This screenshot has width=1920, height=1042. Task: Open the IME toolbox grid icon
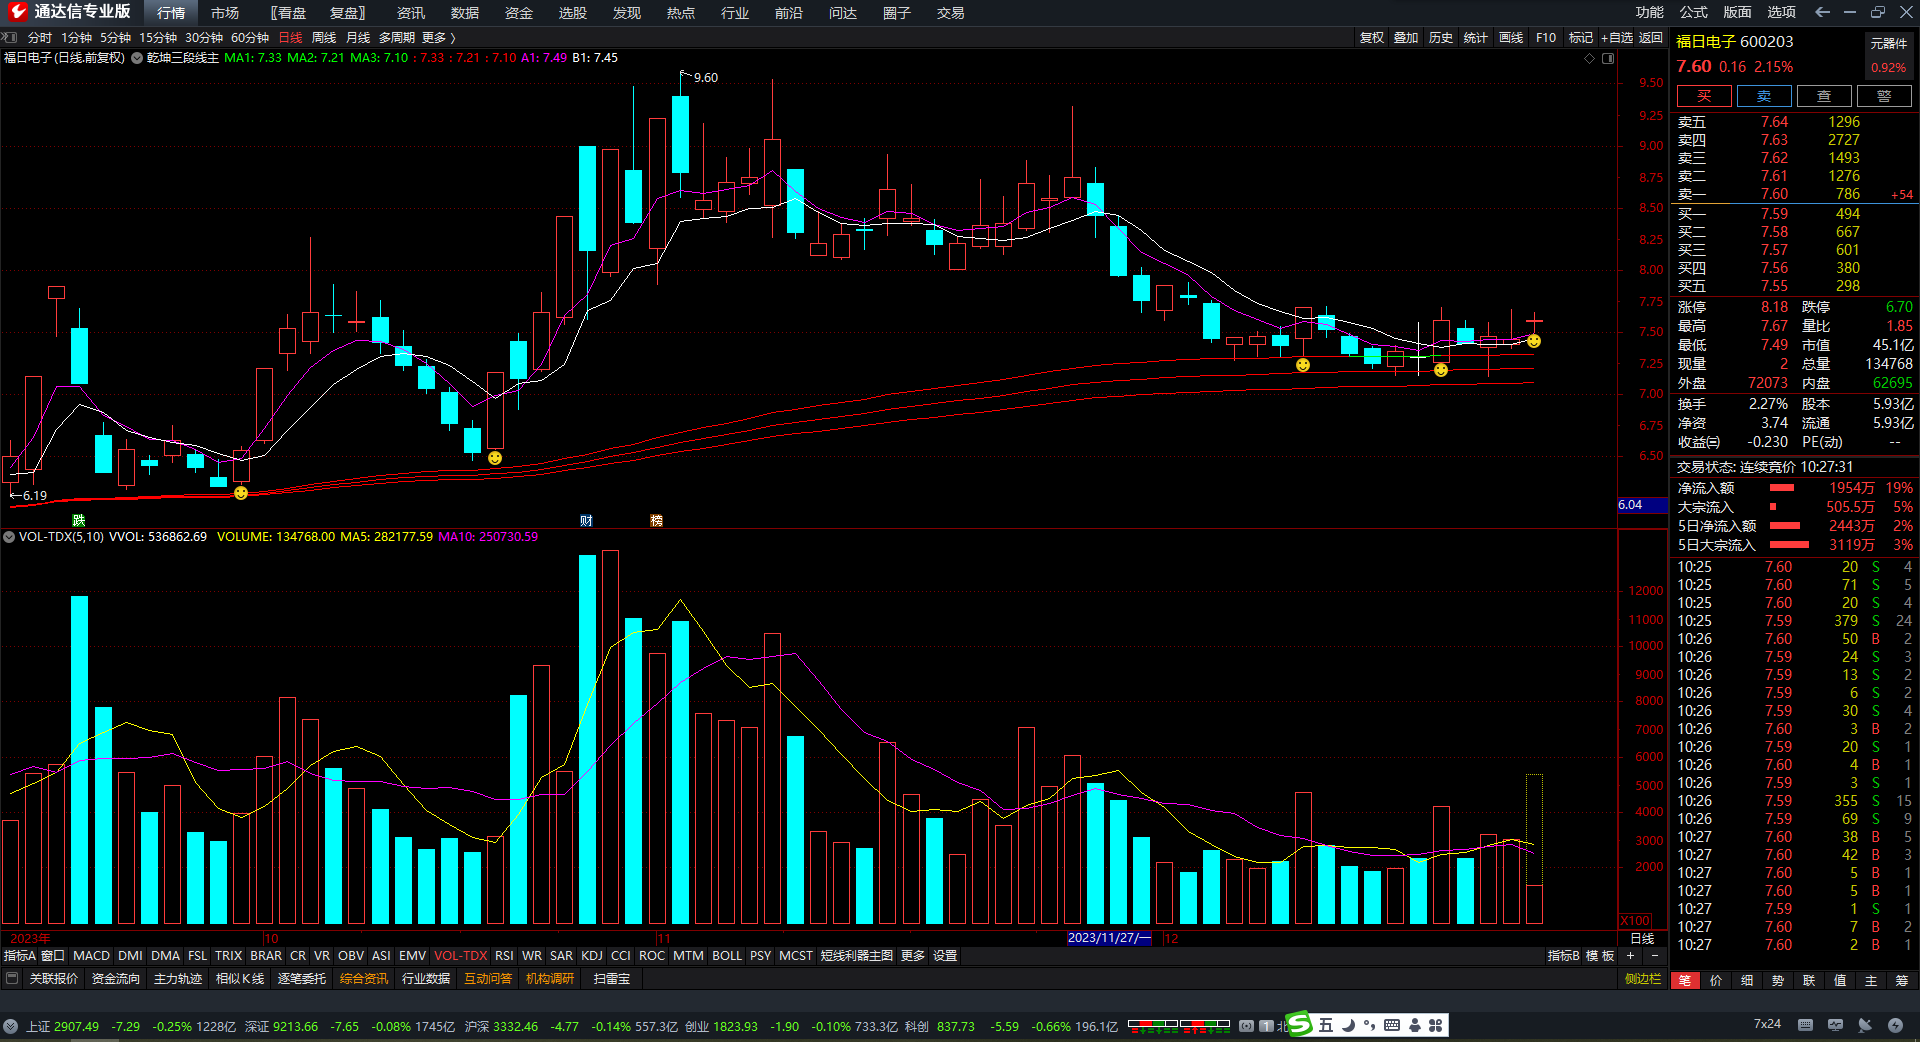(1436, 1025)
